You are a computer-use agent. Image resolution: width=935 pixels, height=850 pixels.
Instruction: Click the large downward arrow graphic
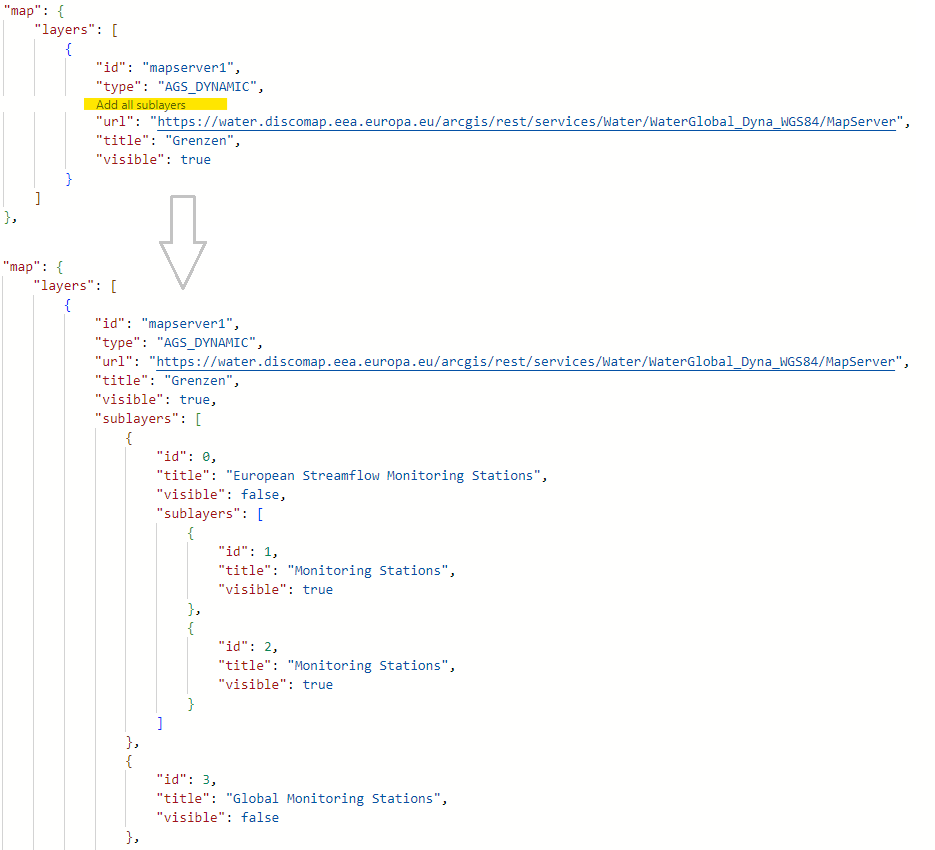tap(183, 240)
